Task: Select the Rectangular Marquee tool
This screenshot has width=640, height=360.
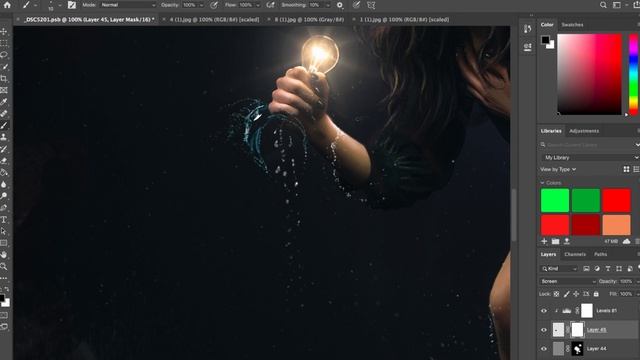Action: [4, 43]
